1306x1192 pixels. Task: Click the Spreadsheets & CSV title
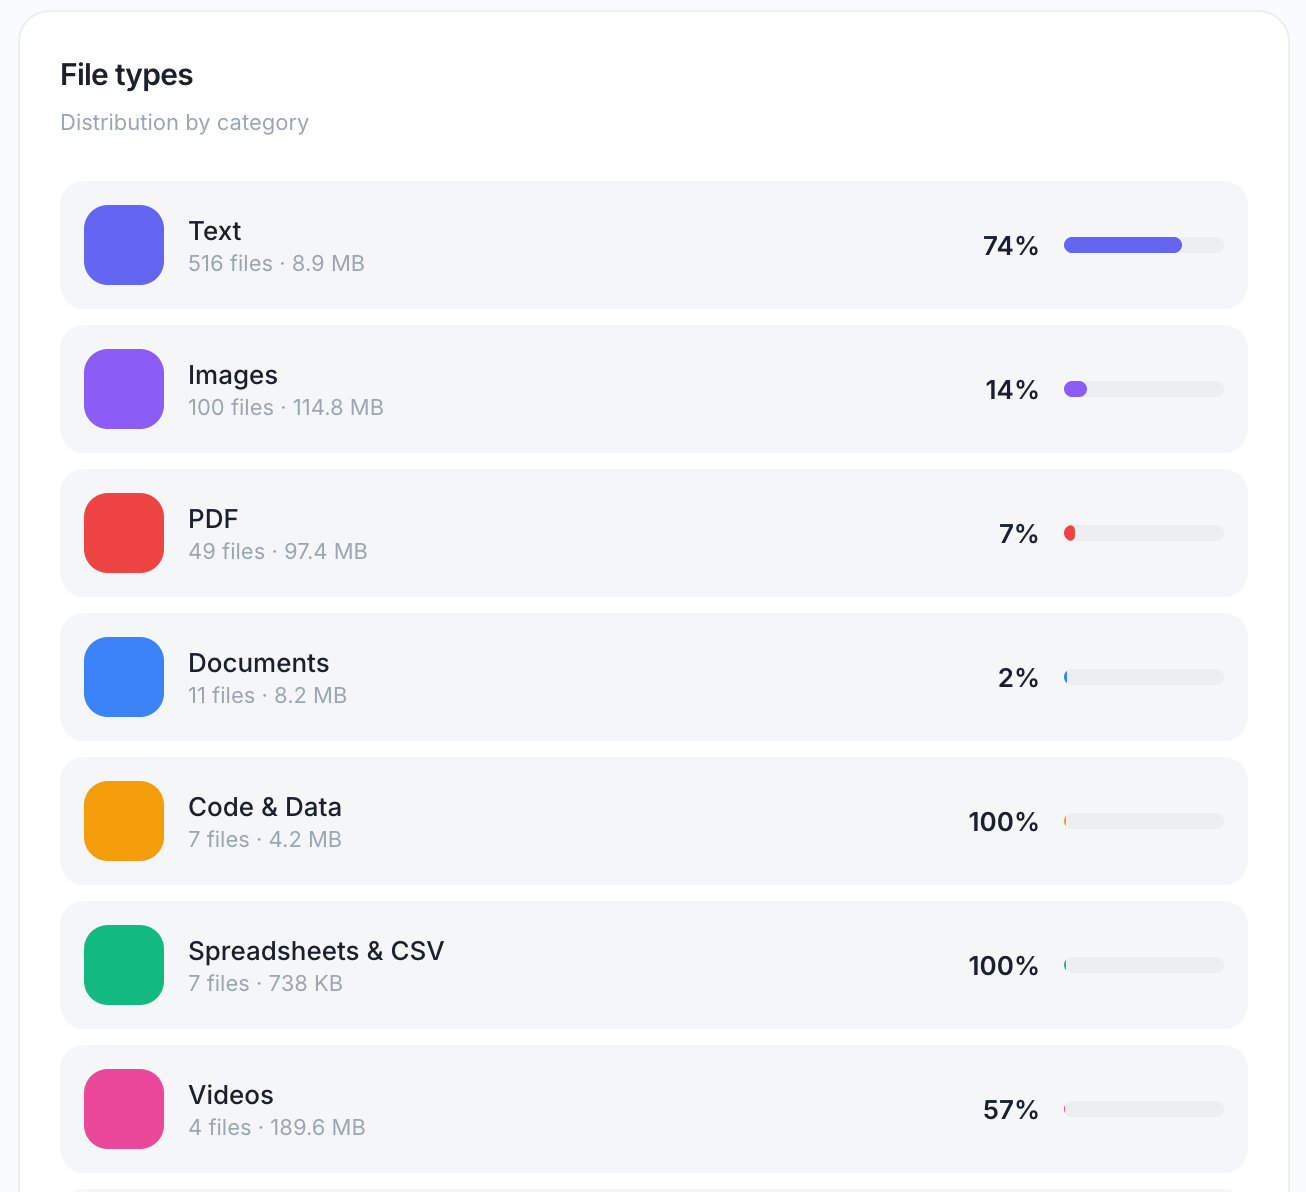click(316, 951)
